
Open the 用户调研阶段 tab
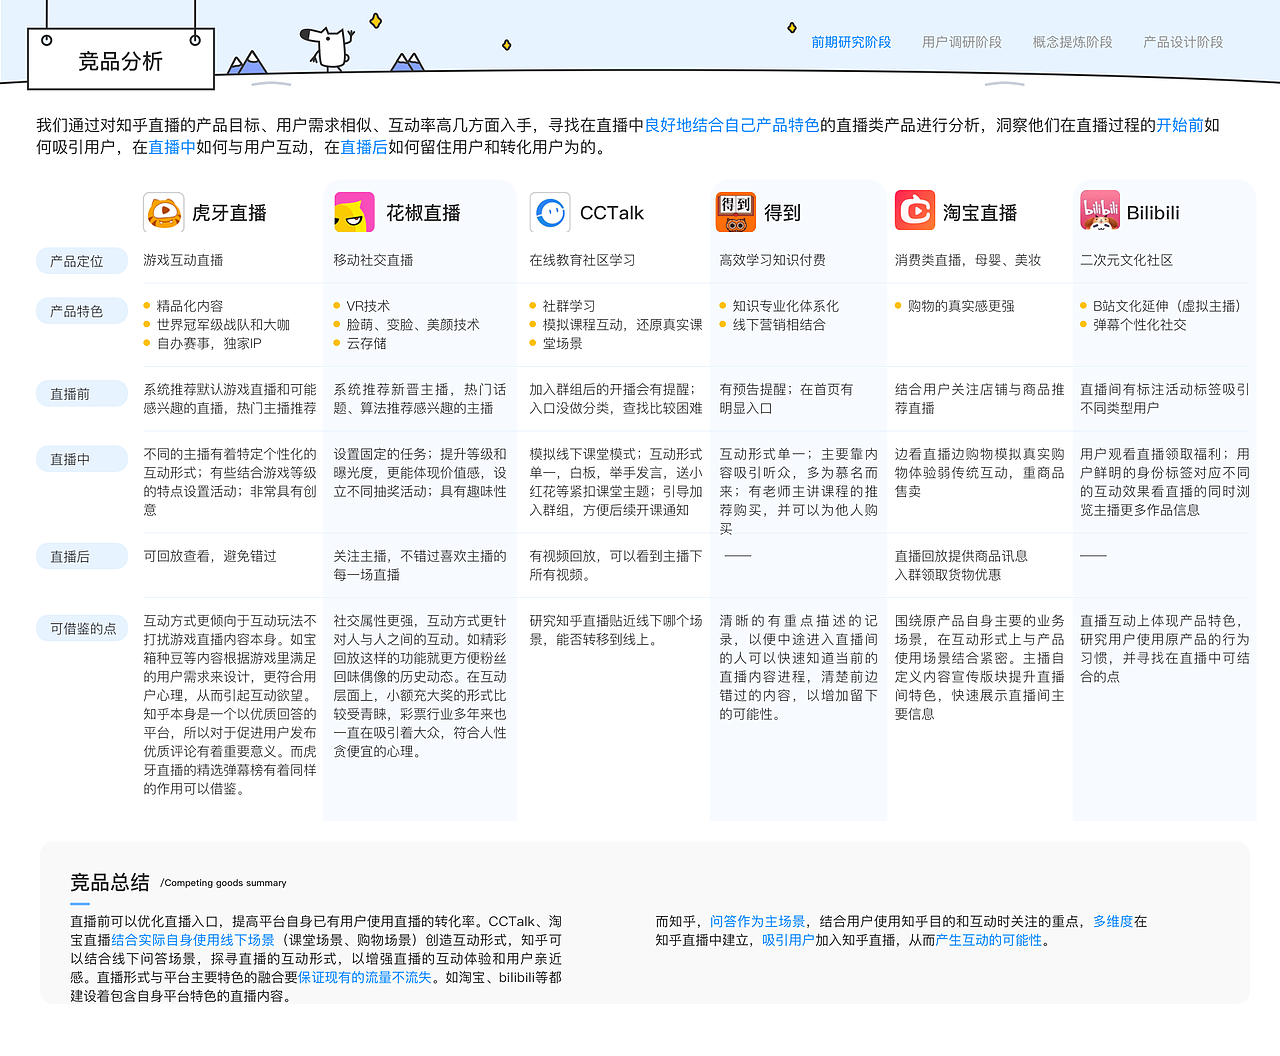962,42
